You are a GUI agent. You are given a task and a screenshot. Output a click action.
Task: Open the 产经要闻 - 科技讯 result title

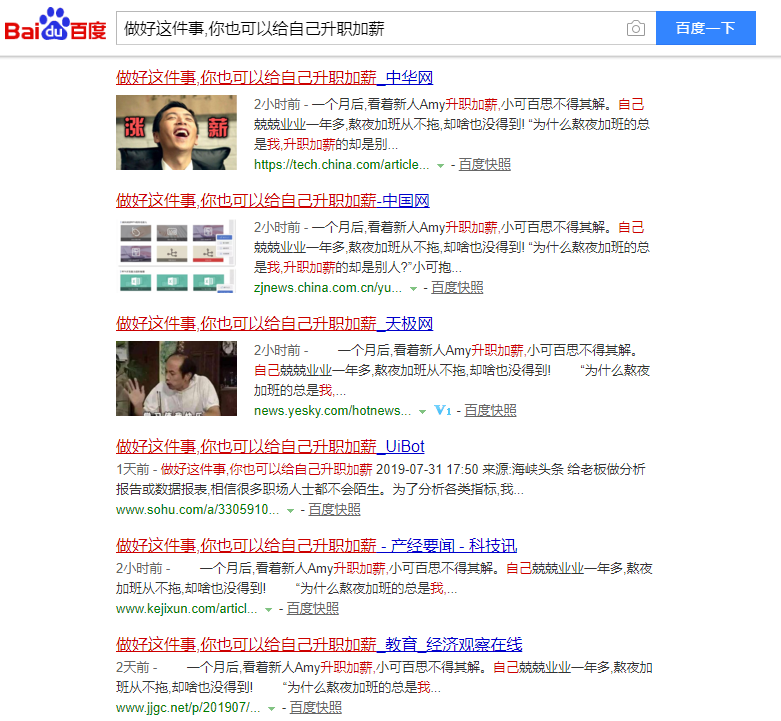[317, 545]
